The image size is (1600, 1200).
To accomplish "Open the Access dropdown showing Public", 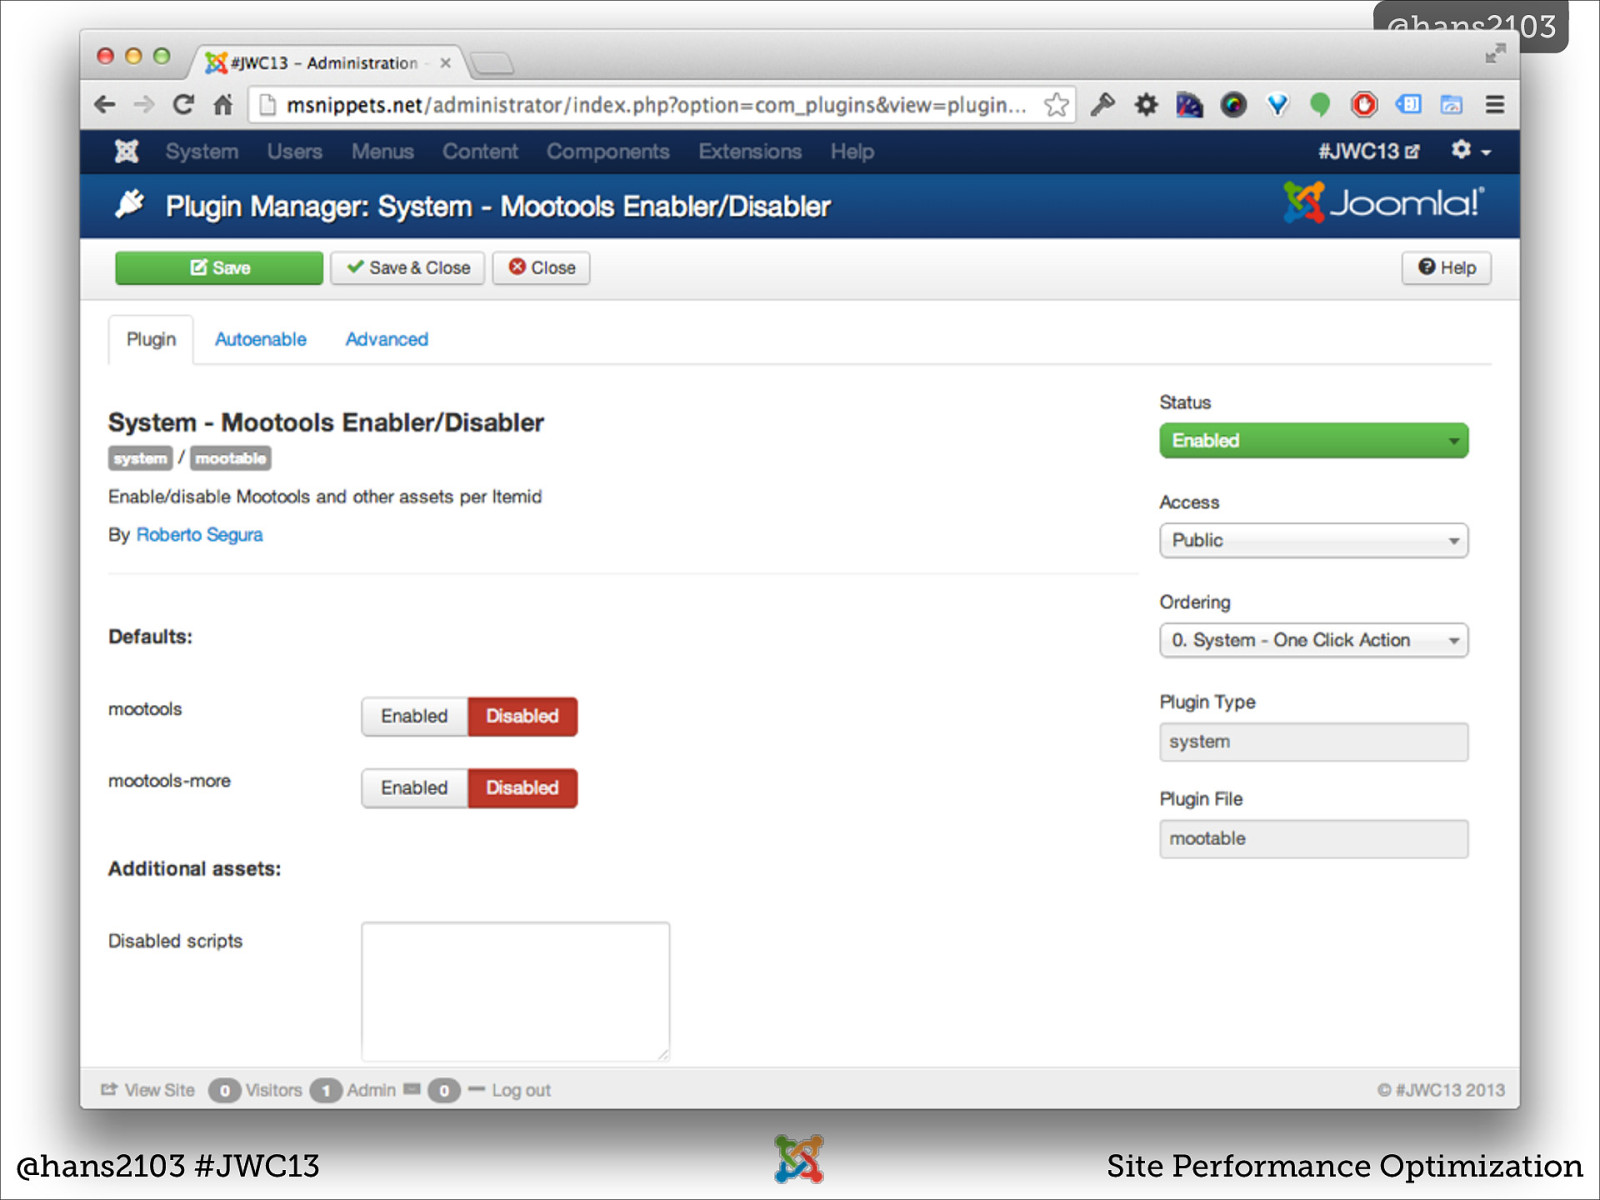I will pyautogui.click(x=1314, y=541).
